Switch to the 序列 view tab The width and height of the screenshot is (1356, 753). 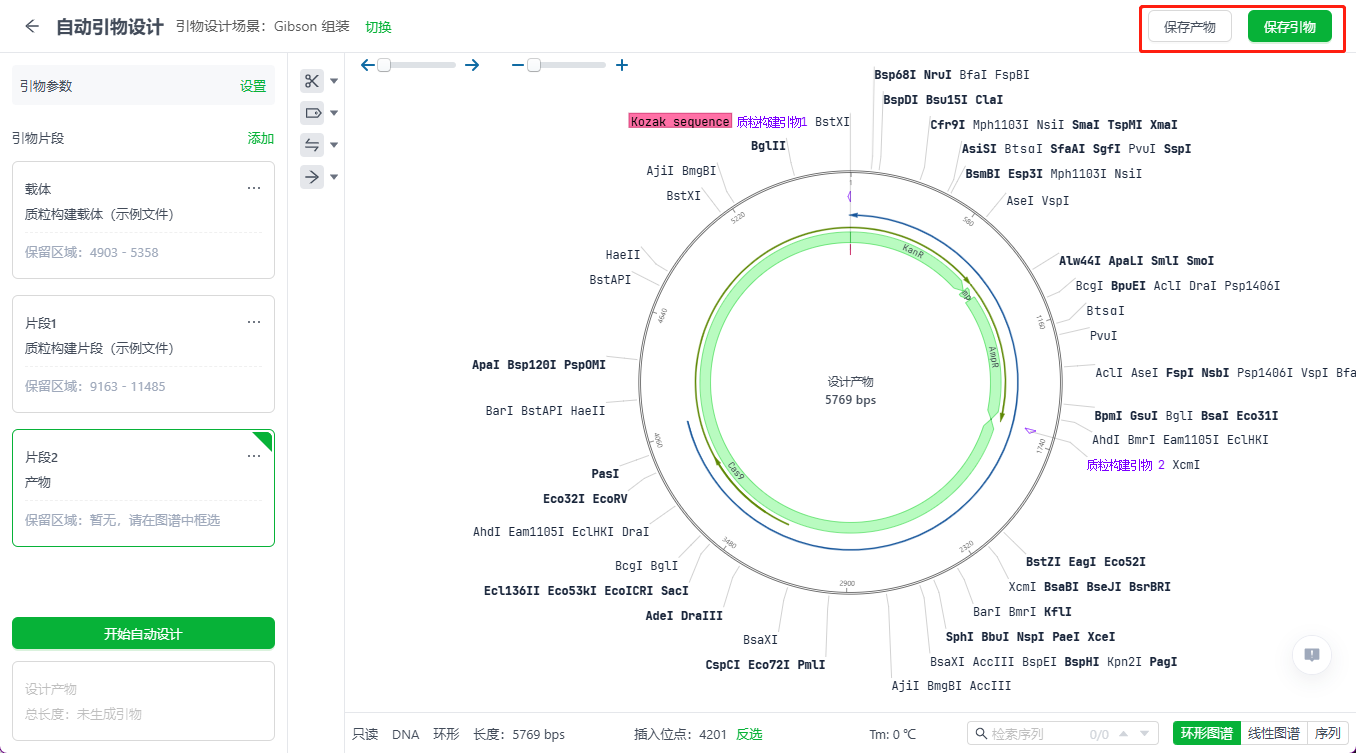coord(1327,733)
